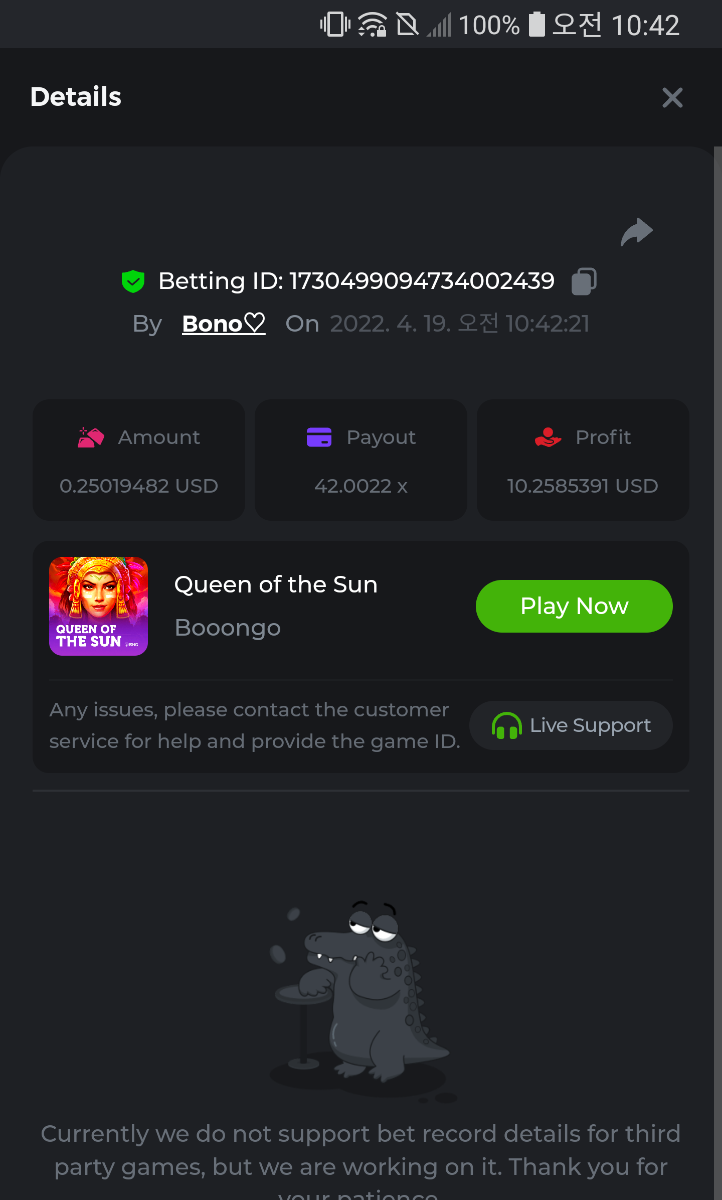Copy the Betting ID with copy icon

pyautogui.click(x=584, y=282)
